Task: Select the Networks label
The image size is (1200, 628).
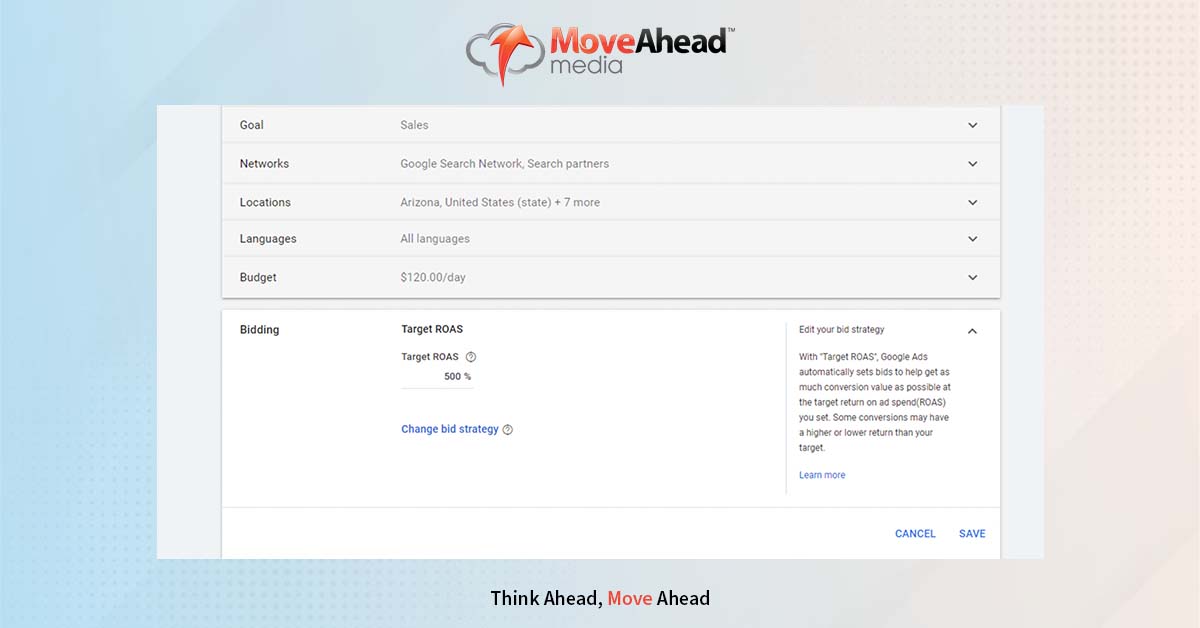Action: click(264, 163)
